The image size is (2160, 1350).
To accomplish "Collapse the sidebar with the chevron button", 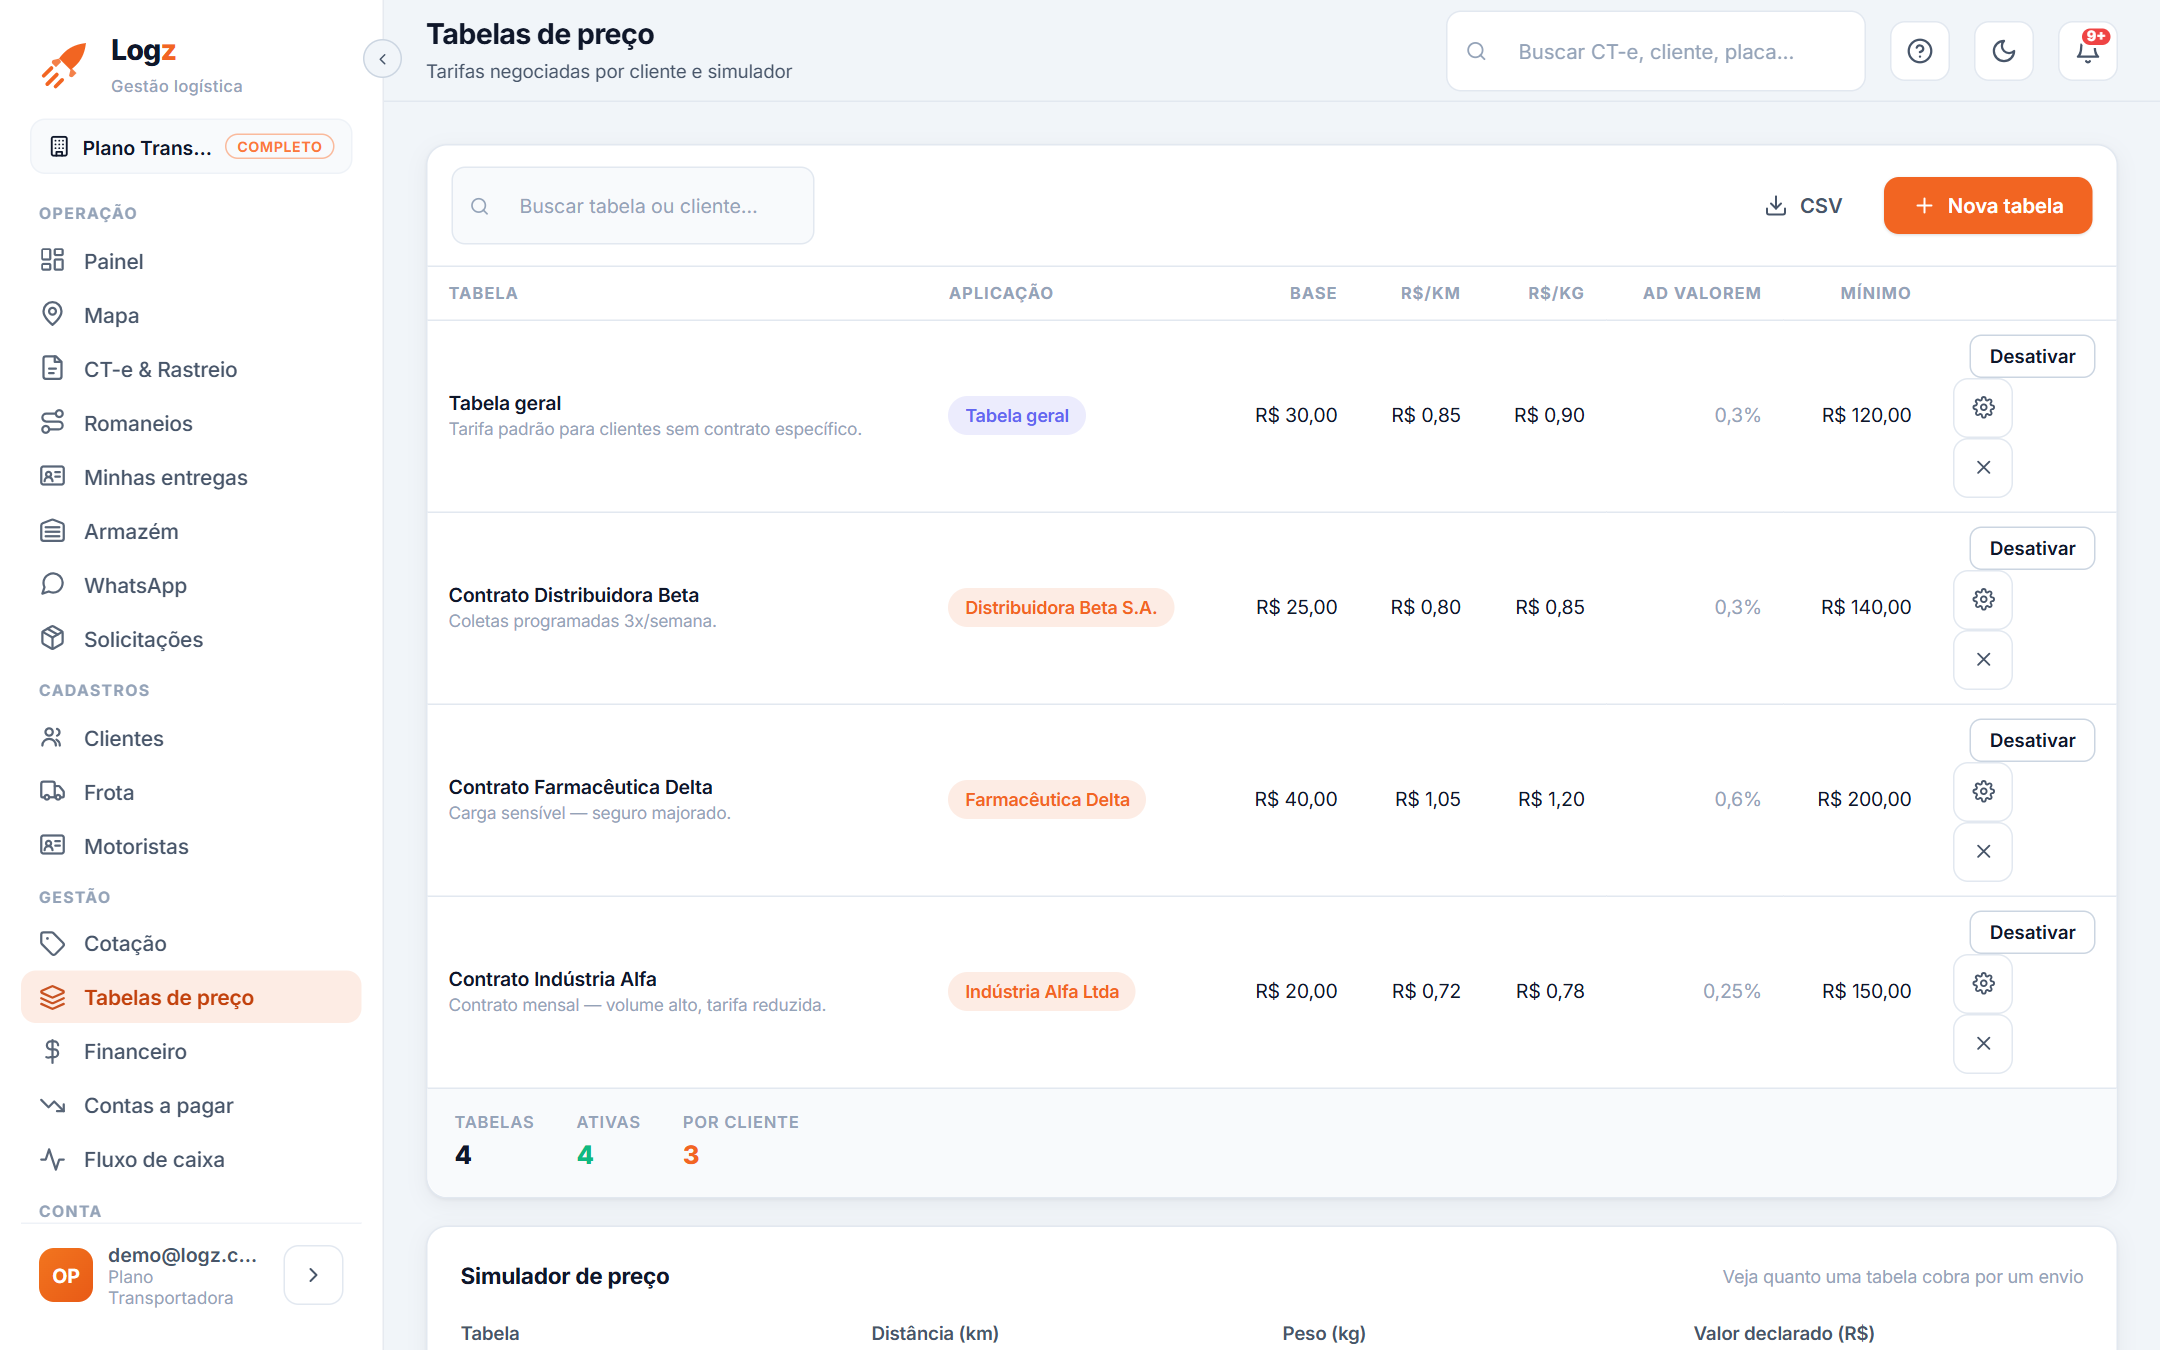I will [x=382, y=59].
